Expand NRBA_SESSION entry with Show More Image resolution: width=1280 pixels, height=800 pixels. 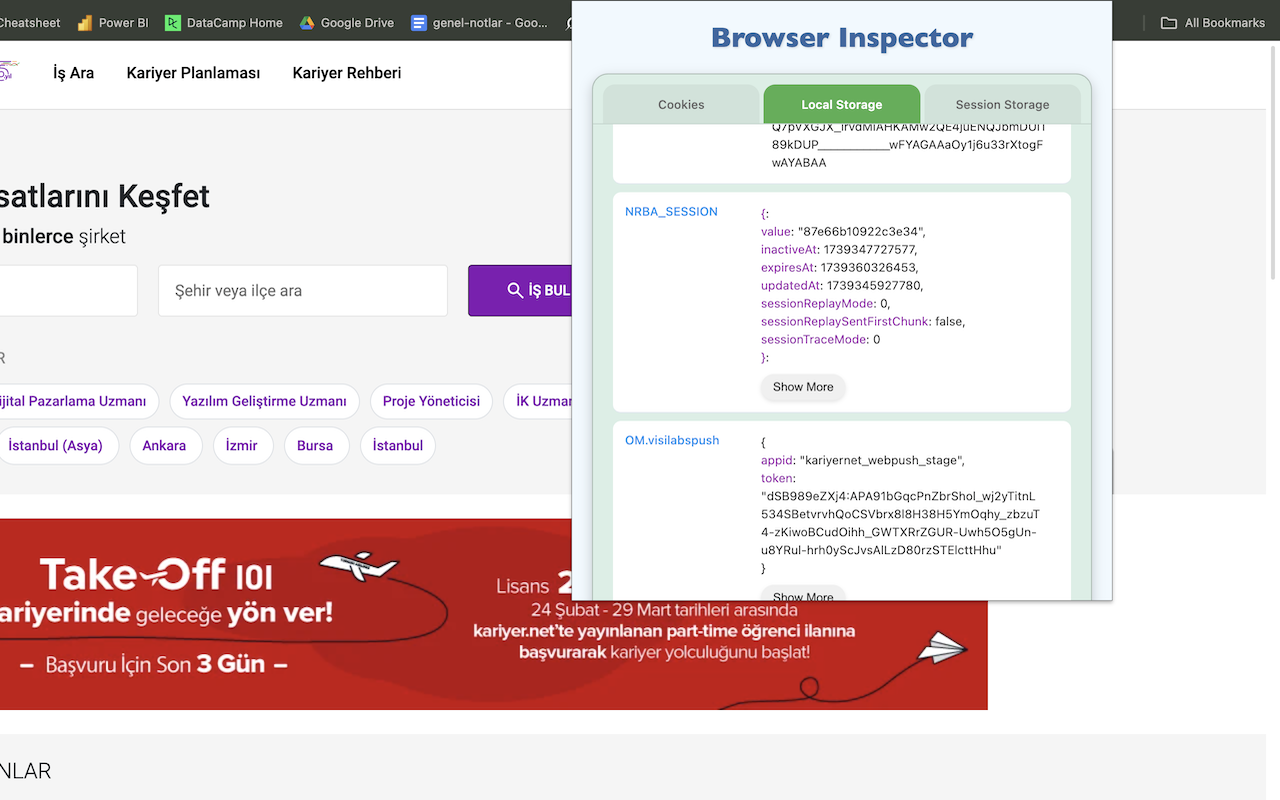(x=803, y=387)
